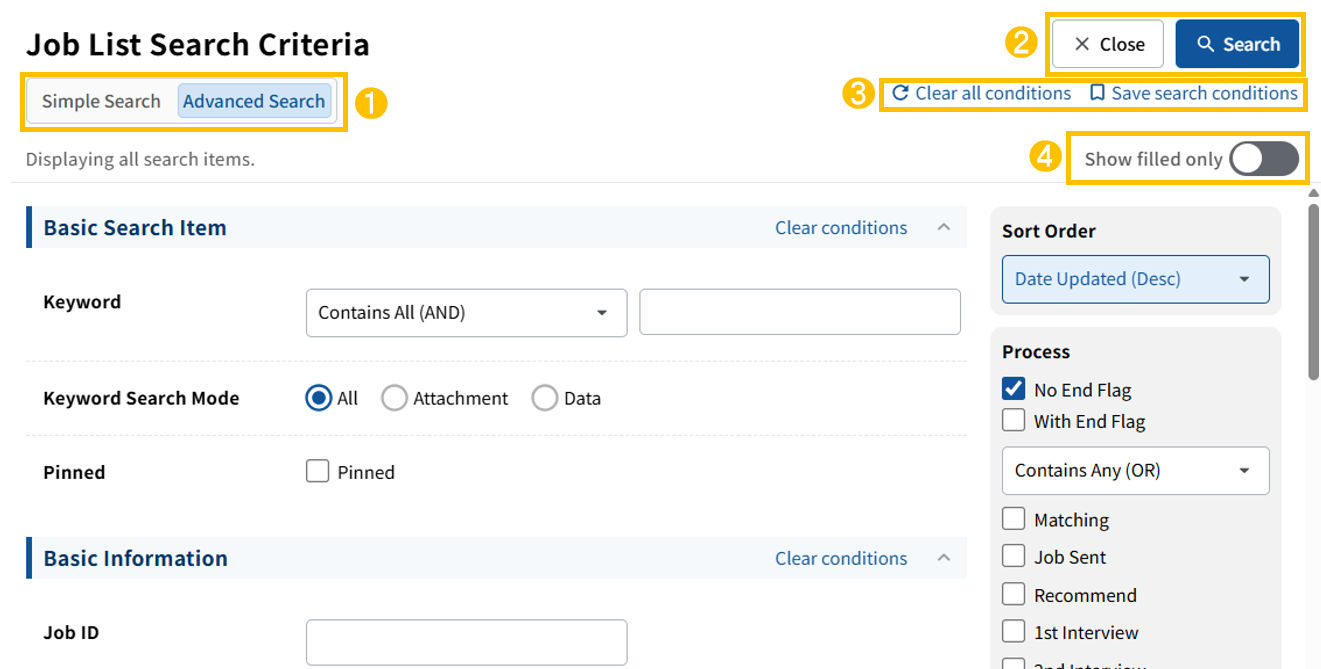Open the Keyword Contains All (AND) dropdown
1321x669 pixels.
[466, 313]
